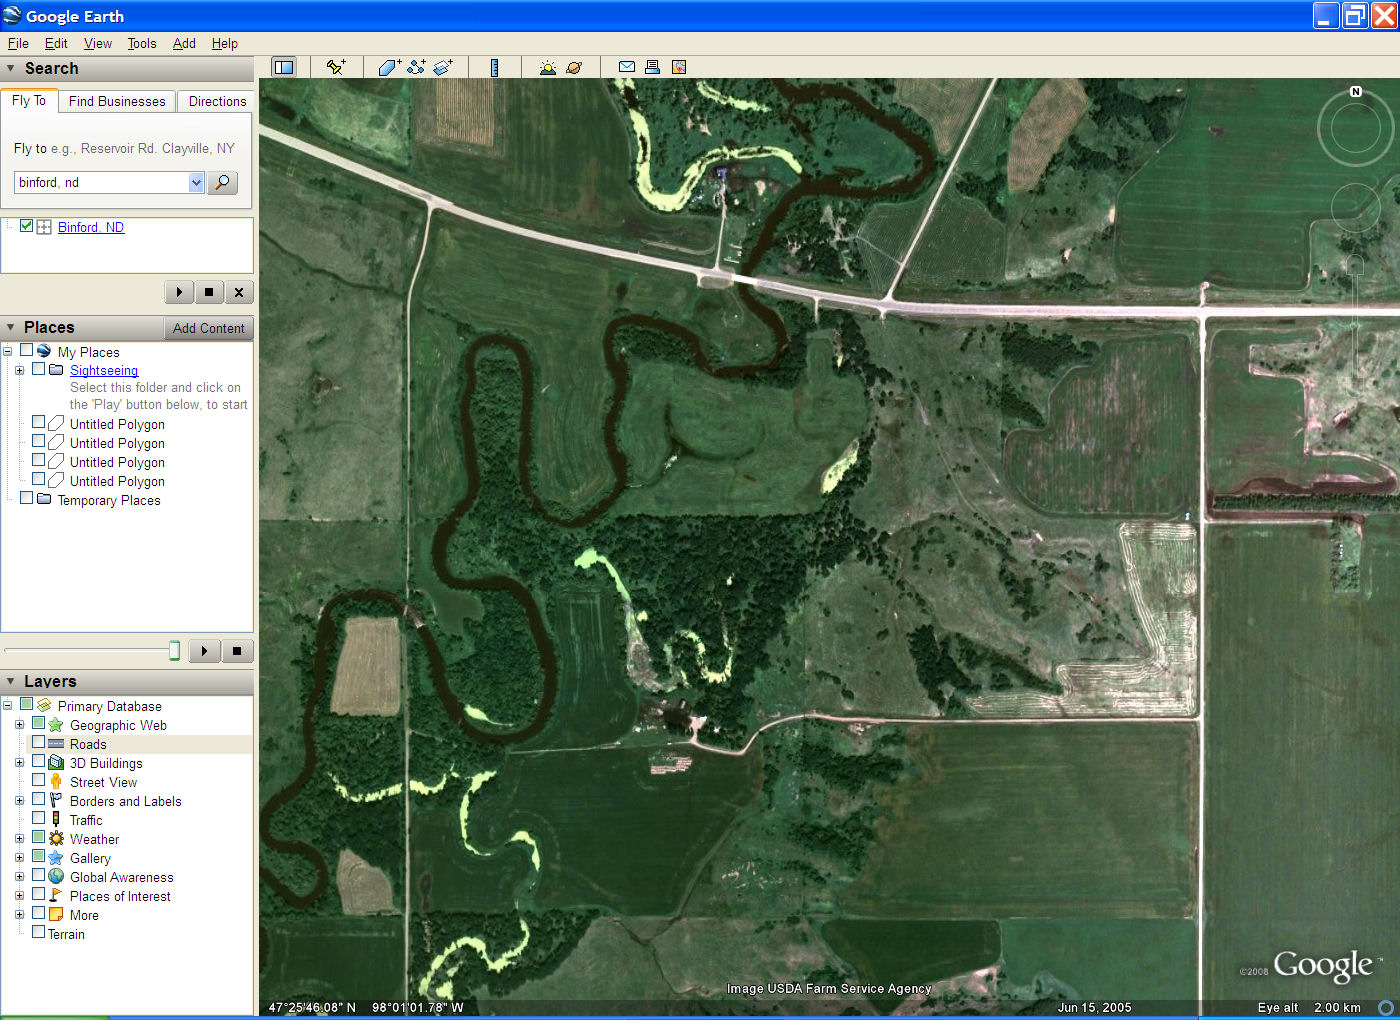Play the Places tour
Screen dimensions: 1400x1020
(x=204, y=651)
